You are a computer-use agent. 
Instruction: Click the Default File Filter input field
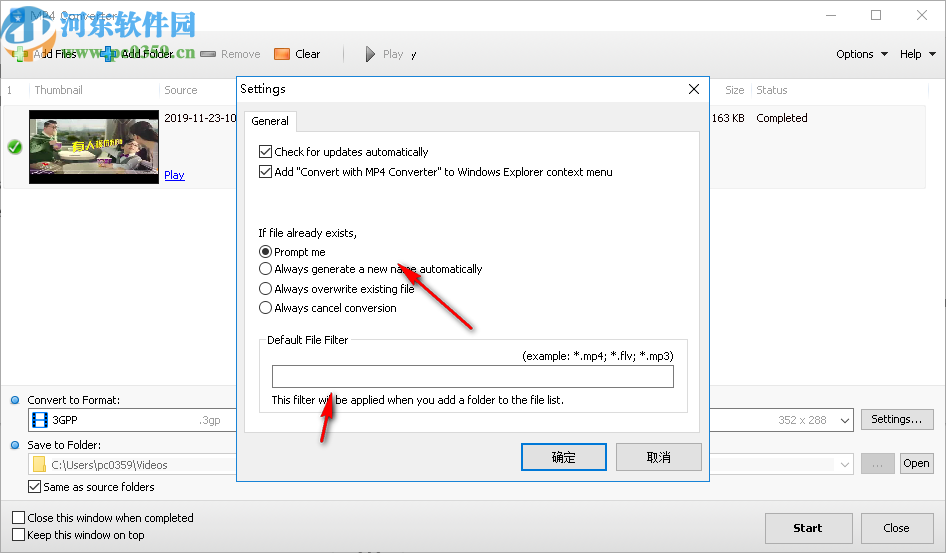[472, 376]
